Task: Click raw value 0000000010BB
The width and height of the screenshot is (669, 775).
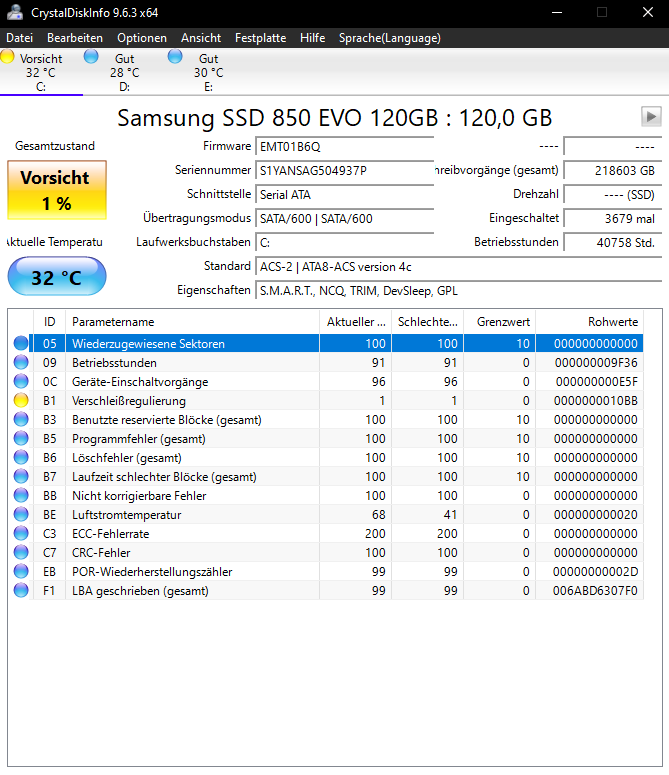Action: (x=595, y=401)
